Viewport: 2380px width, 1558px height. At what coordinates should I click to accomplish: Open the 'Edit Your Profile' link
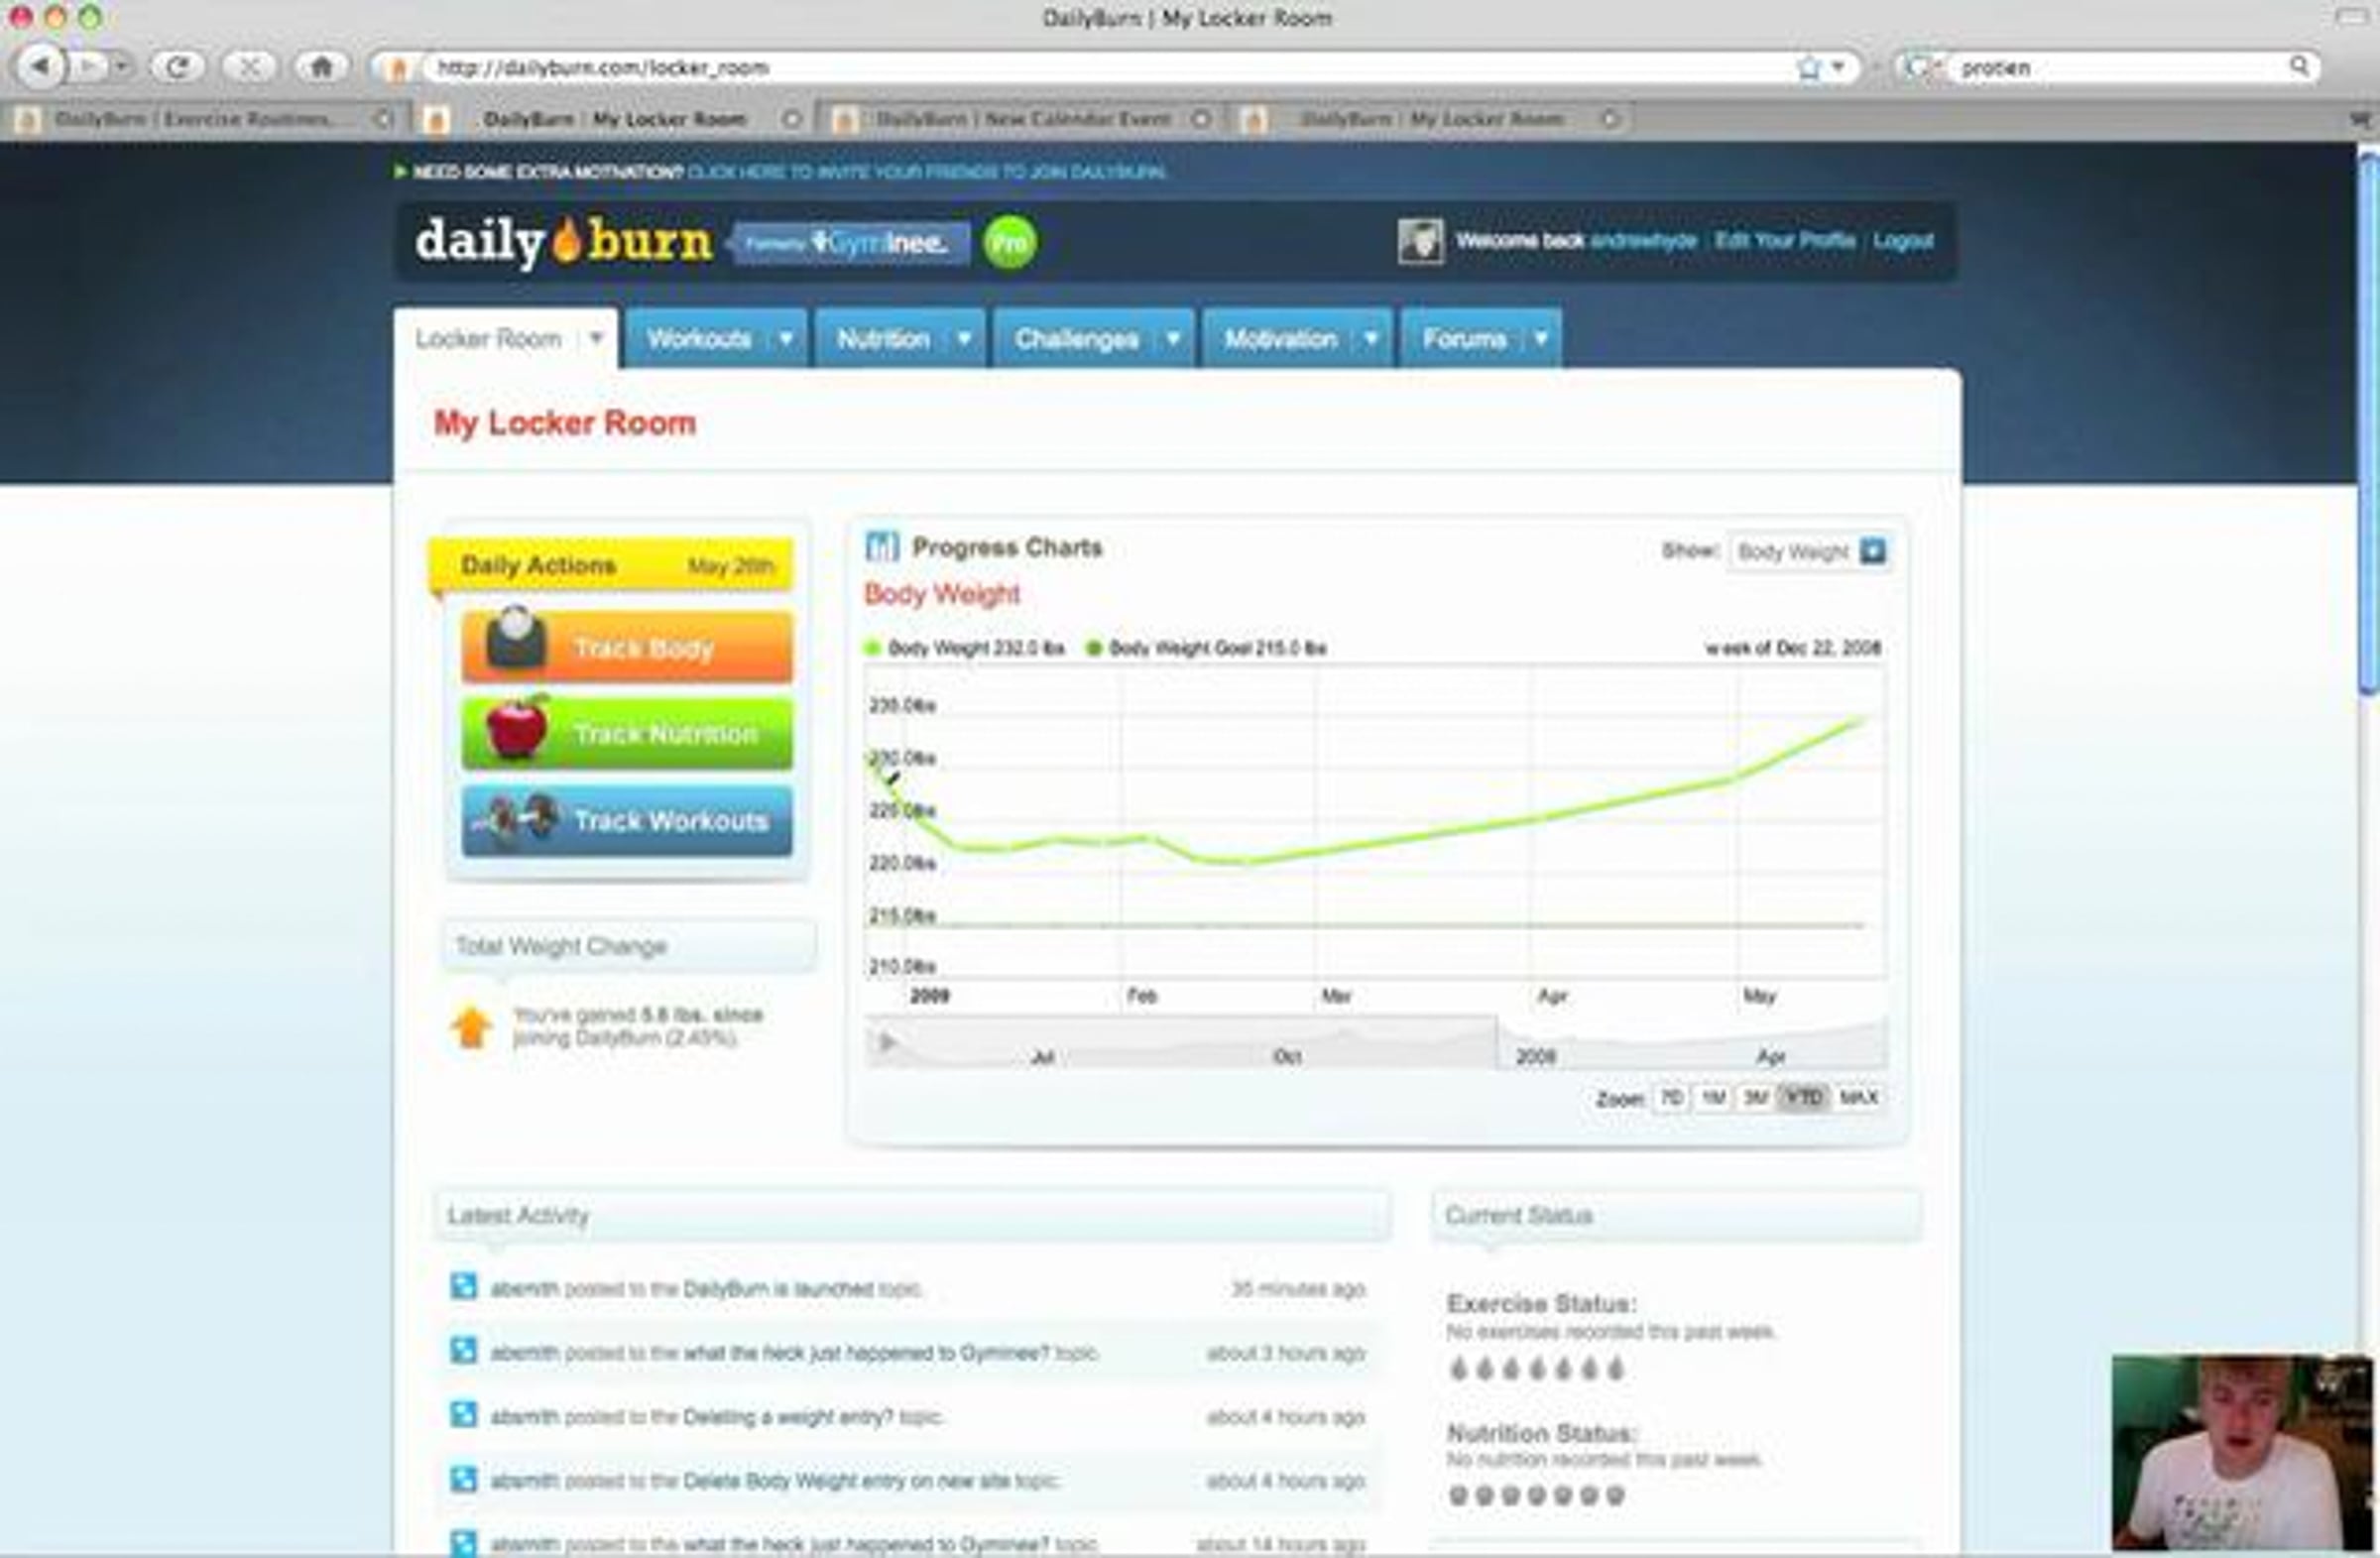1785,240
